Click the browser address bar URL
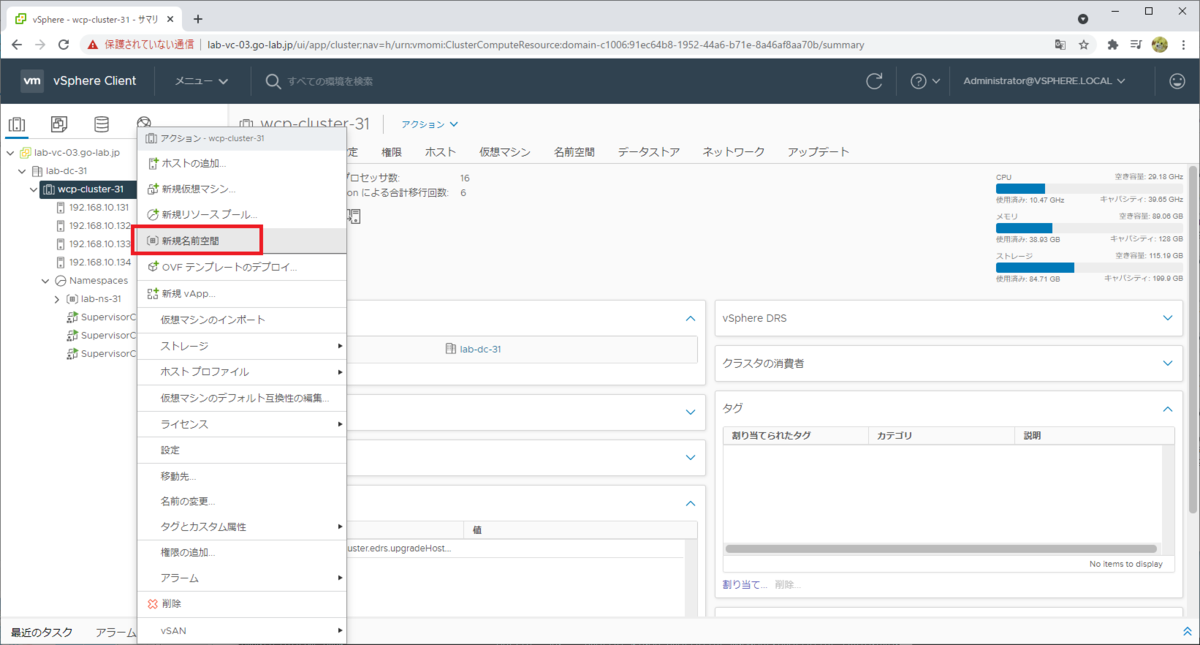 [x=535, y=45]
